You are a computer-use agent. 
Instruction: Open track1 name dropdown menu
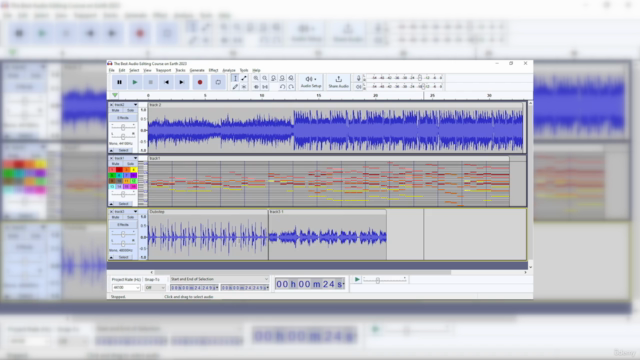tap(125, 158)
